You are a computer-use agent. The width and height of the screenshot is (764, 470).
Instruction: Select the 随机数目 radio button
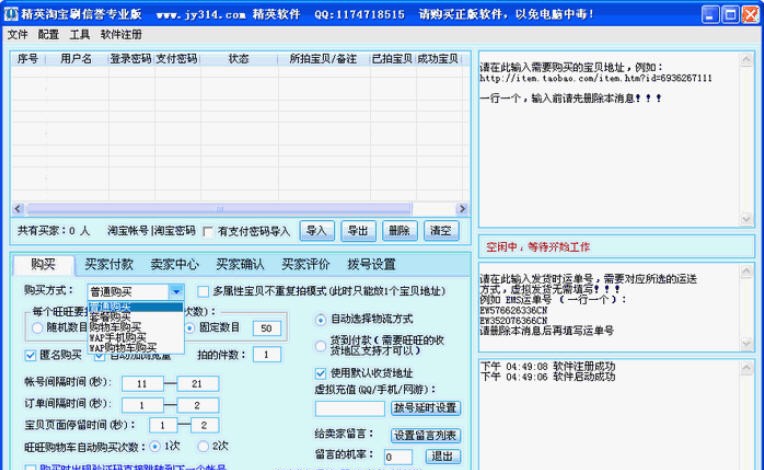(x=38, y=328)
